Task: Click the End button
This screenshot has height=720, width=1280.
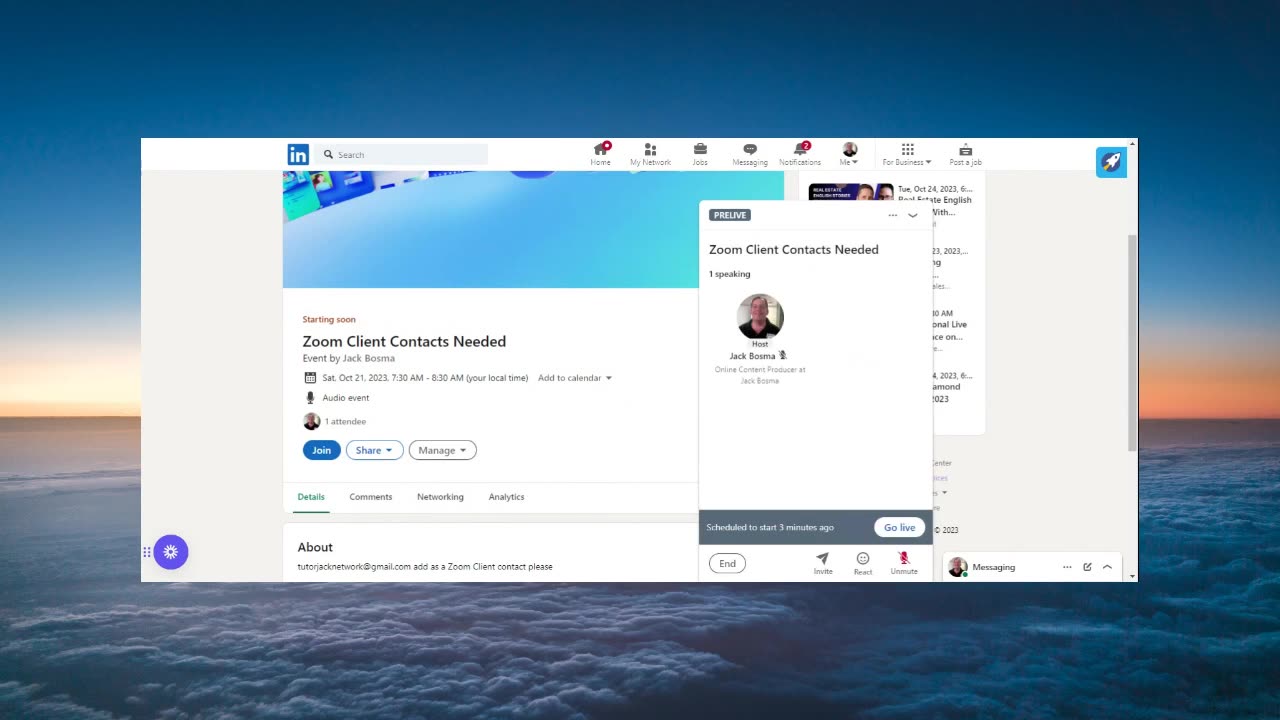Action: click(x=727, y=563)
